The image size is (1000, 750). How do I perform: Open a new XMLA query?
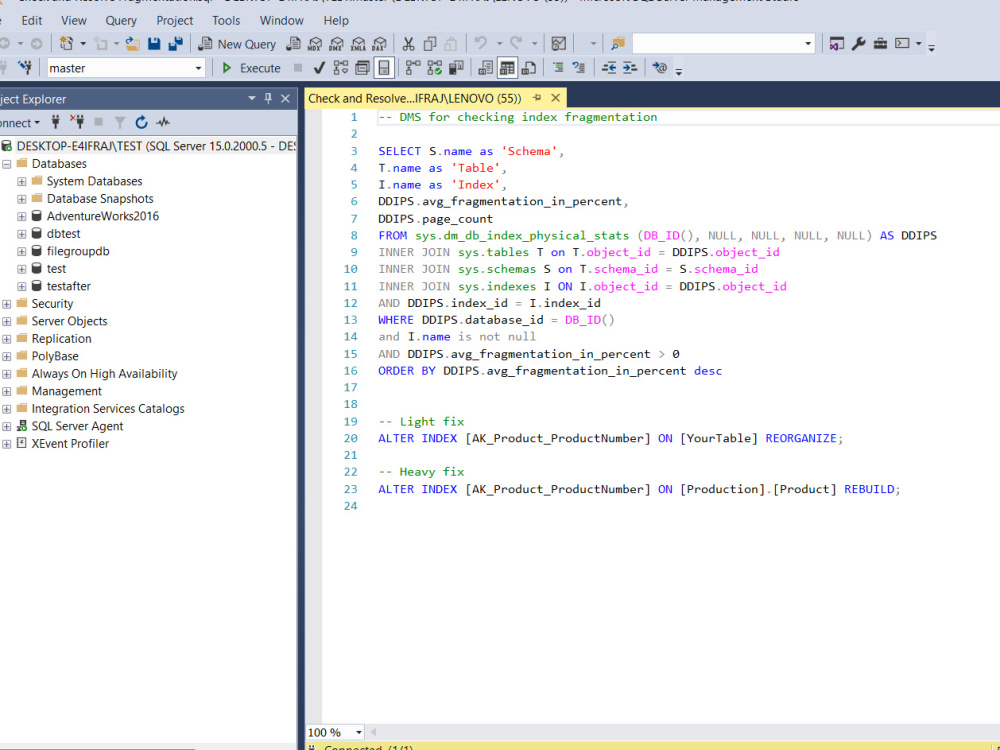[x=358, y=44]
